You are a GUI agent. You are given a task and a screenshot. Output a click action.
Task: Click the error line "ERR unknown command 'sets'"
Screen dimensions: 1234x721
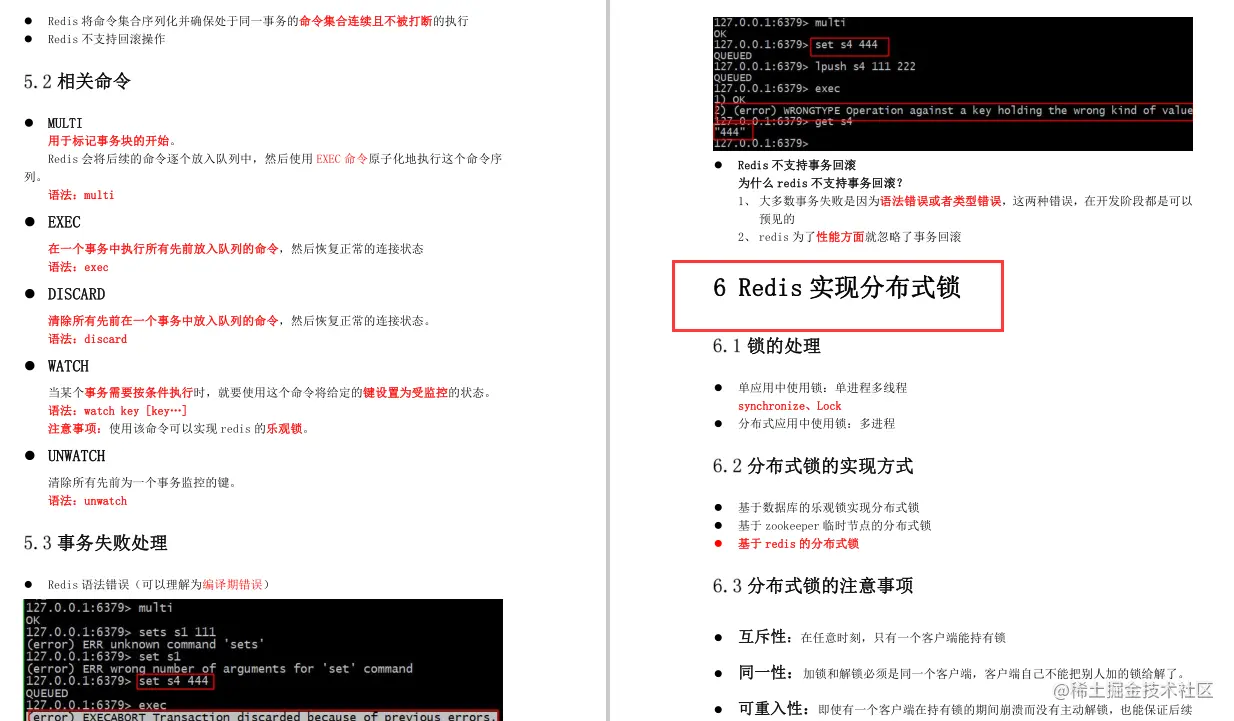point(145,644)
